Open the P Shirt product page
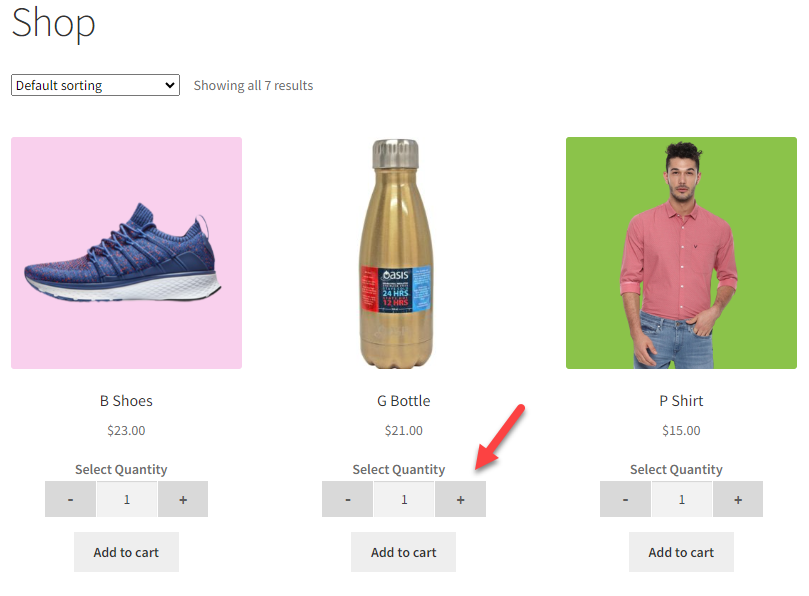This screenshot has width=809, height=596. (x=680, y=400)
